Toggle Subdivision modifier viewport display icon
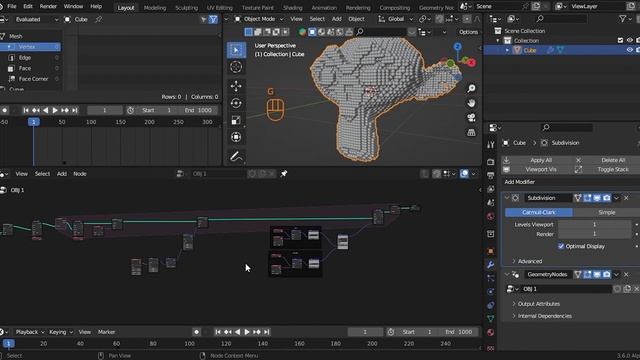Screen dimensions: 640x360 click(x=597, y=198)
